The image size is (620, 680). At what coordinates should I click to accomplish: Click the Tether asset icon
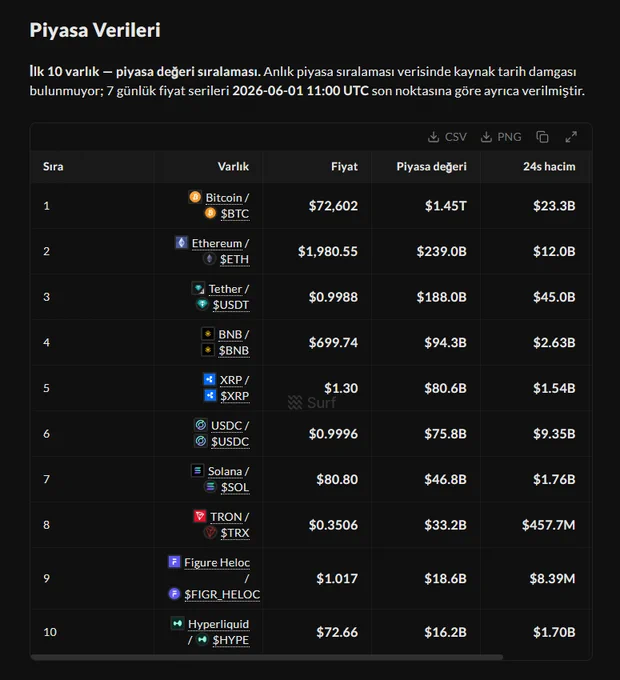[x=198, y=288]
